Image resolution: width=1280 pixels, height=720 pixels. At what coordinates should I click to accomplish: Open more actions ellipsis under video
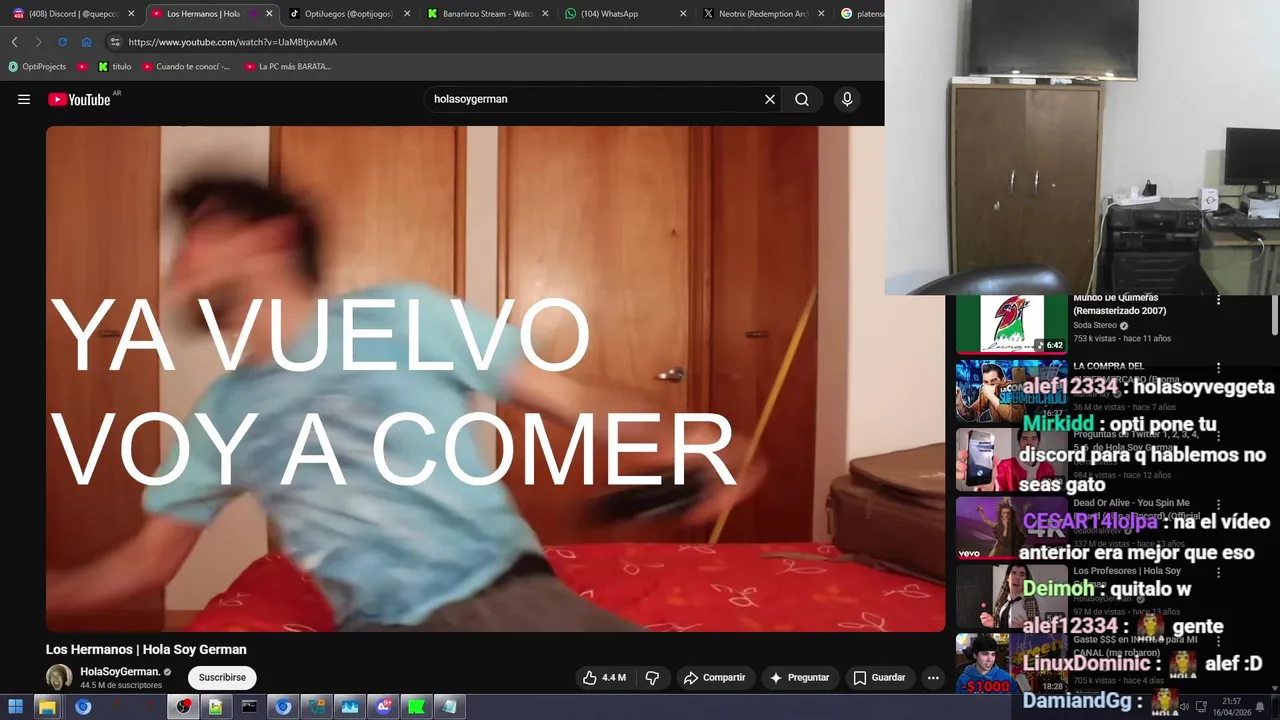[x=933, y=677]
